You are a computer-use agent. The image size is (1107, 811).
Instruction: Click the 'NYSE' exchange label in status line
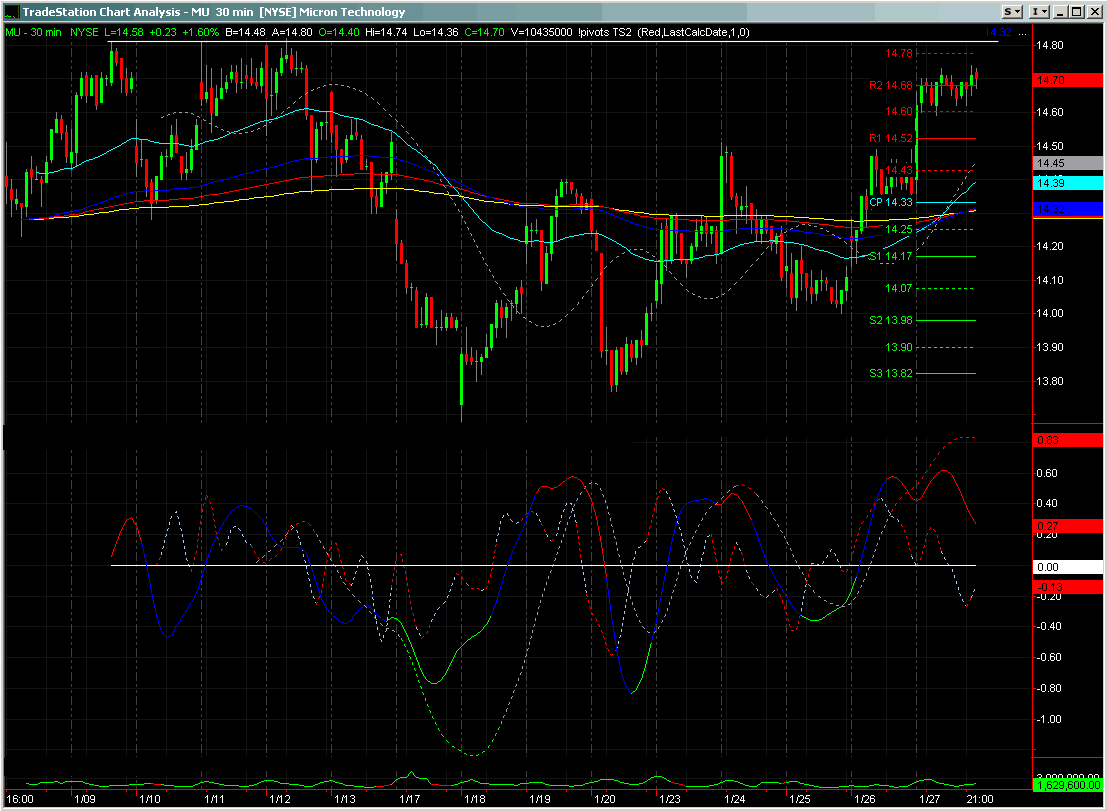(84, 32)
